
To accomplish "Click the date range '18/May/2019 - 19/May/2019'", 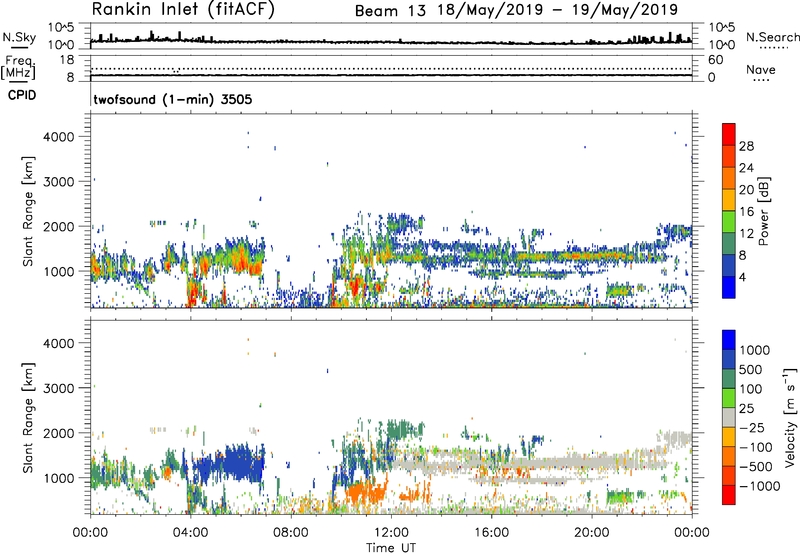I will pyautogui.click(x=558, y=10).
